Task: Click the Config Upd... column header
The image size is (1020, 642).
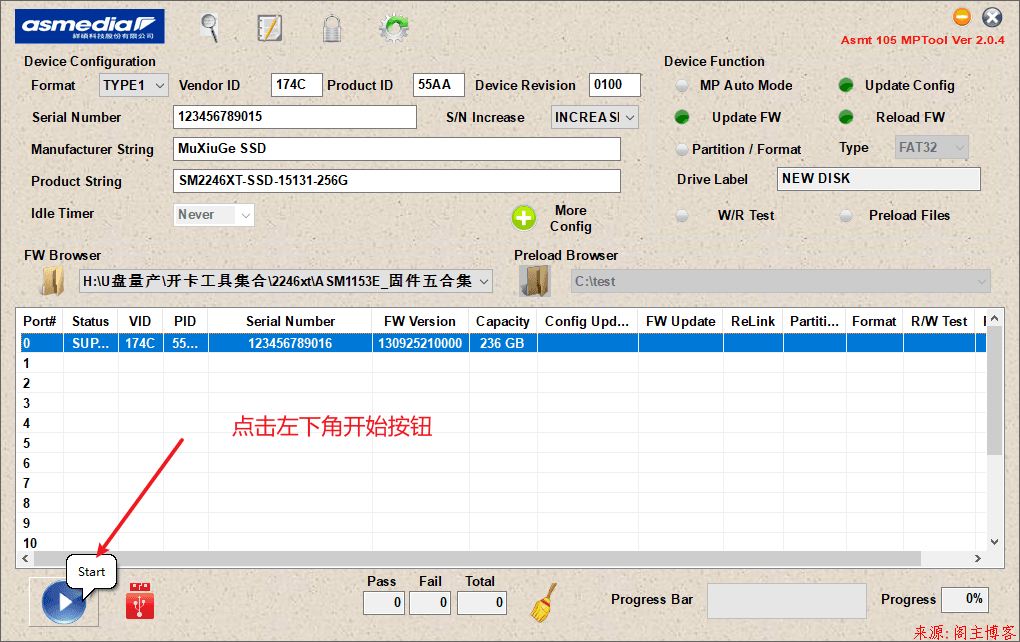Action: pyautogui.click(x=587, y=321)
